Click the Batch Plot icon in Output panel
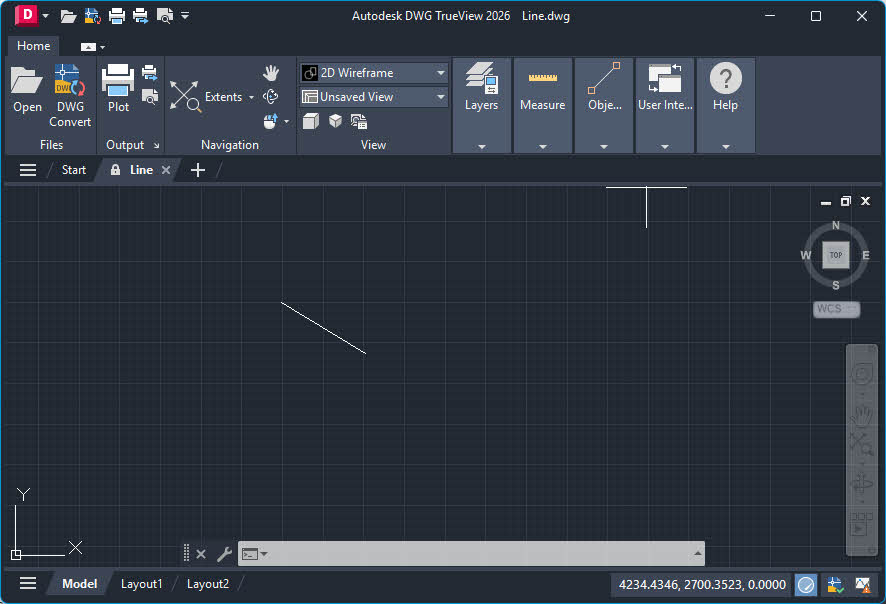Viewport: 886px width, 604px height. point(152,72)
